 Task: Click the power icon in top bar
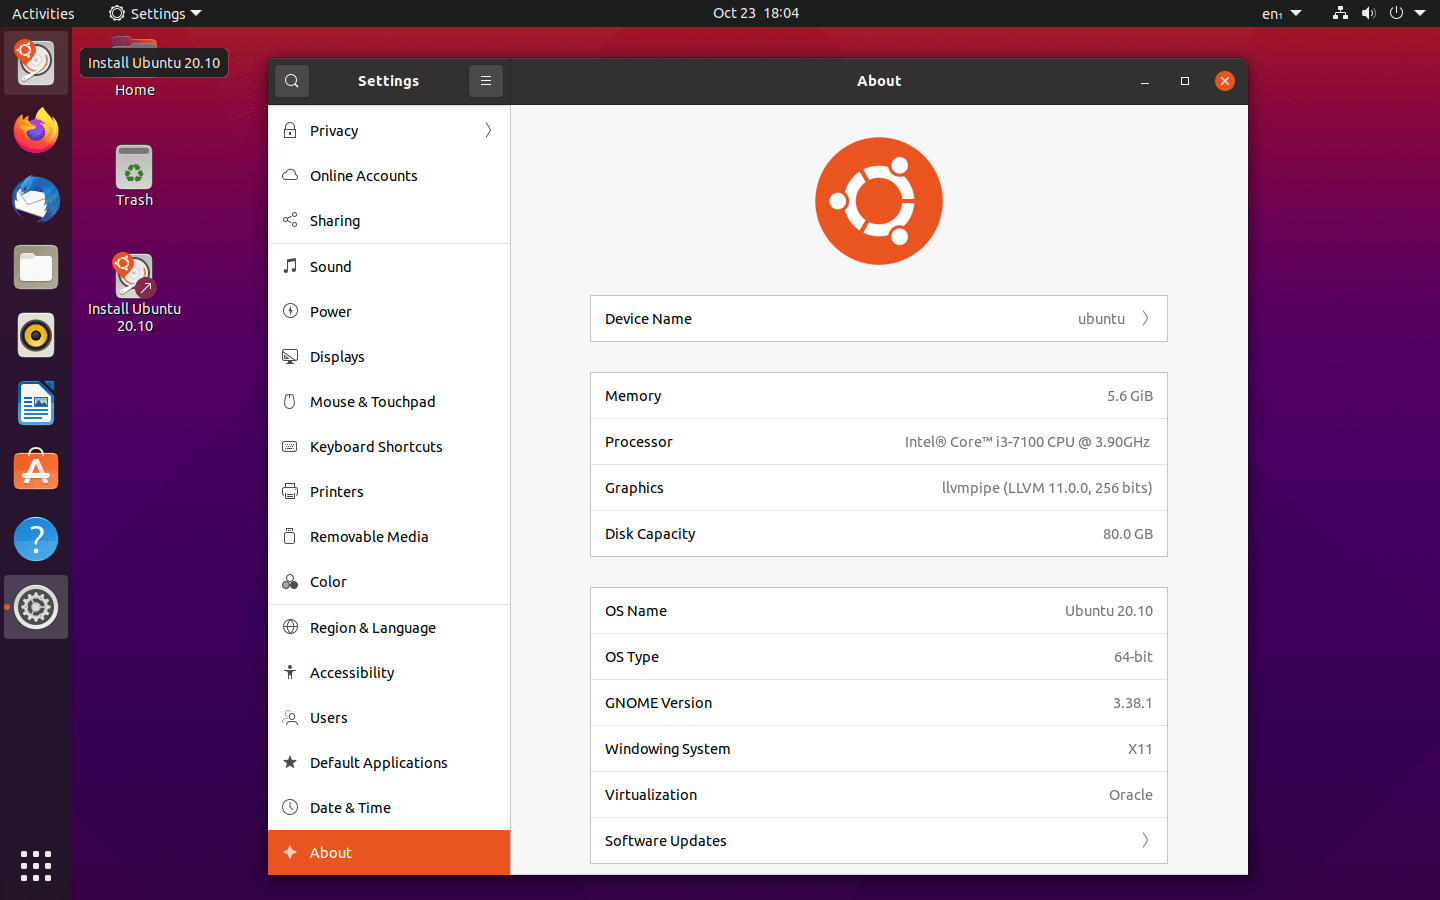click(1396, 13)
